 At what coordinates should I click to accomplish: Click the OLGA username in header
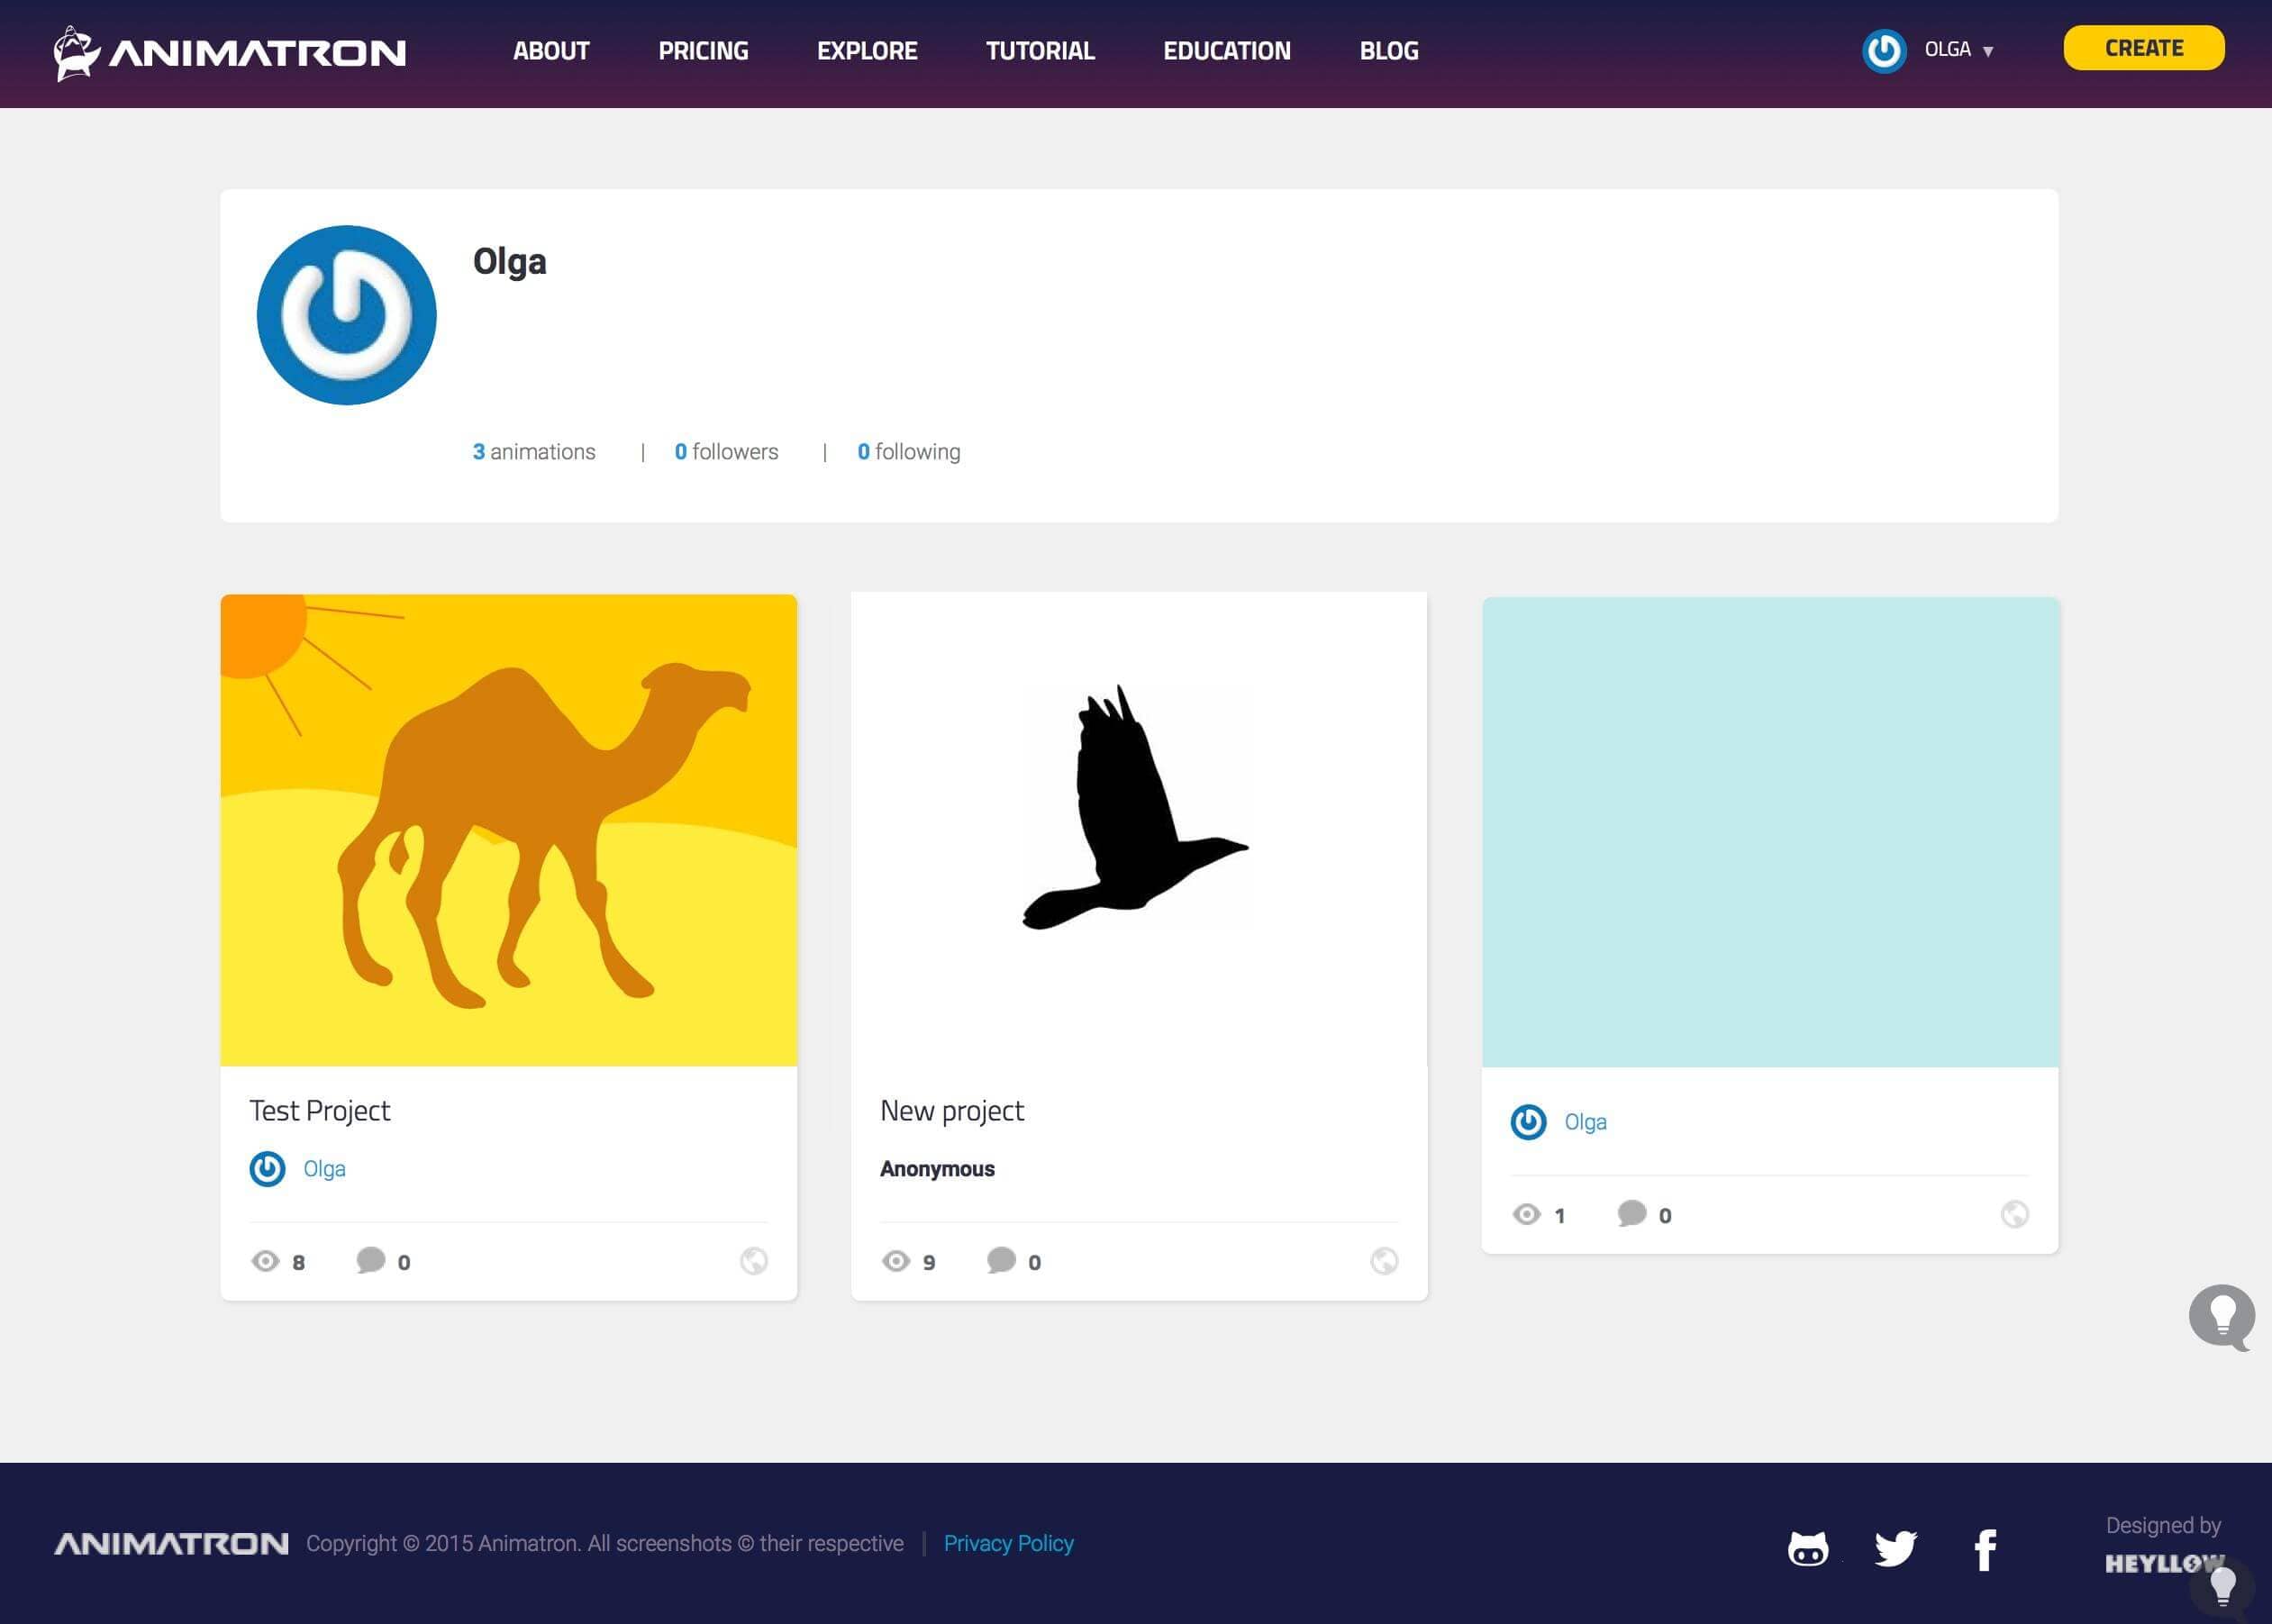click(1947, 50)
